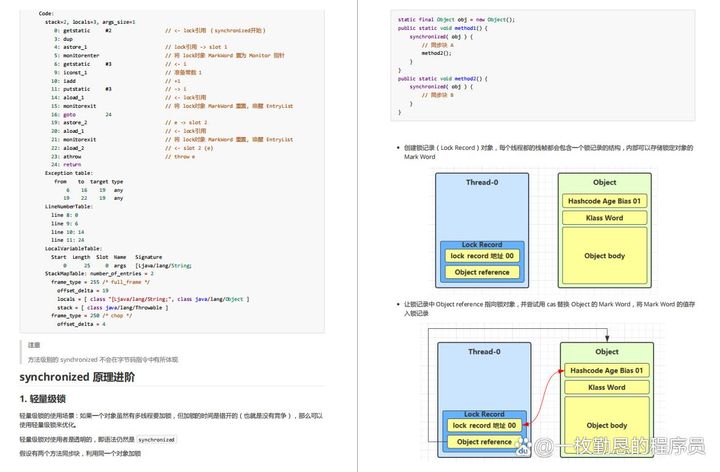Click the "offset_delta = 4" line
Screen dimensions: 720x472
[81, 324]
